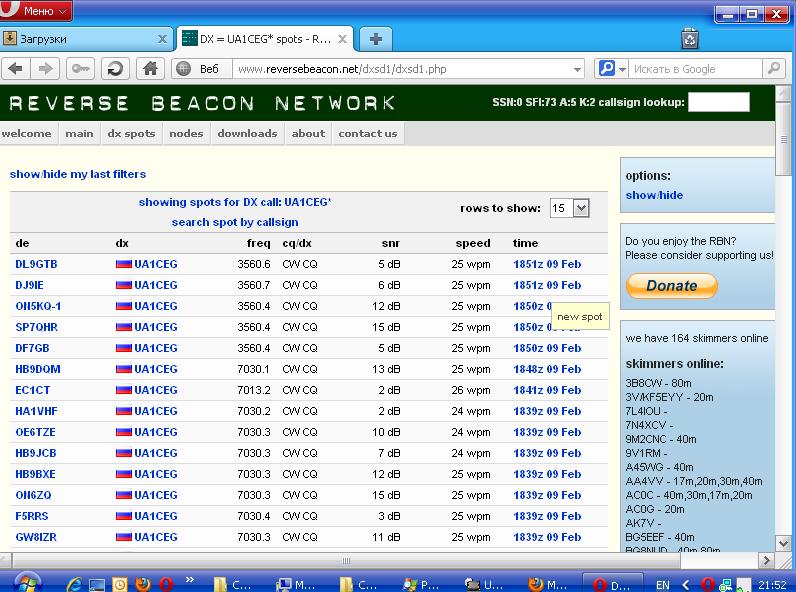Click the password wand key icon

click(80, 69)
